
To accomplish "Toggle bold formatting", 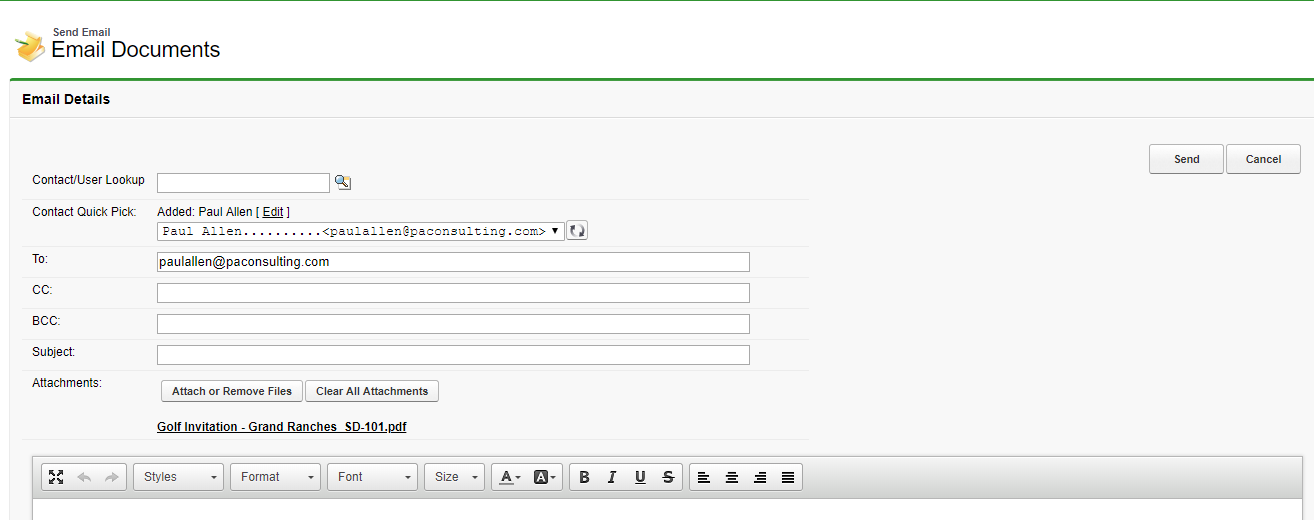I will [x=584, y=477].
